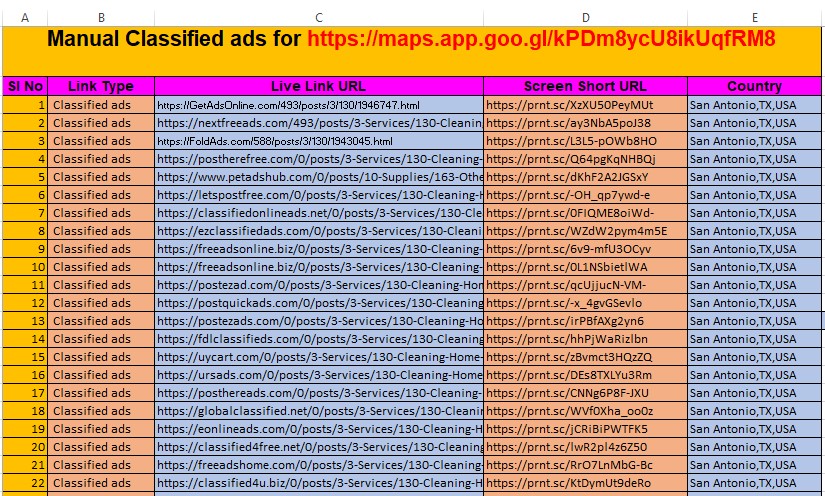Click screenshot URL prnt.sc/zBvmct3HQzZQ
The width and height of the screenshot is (825, 496).
point(569,357)
